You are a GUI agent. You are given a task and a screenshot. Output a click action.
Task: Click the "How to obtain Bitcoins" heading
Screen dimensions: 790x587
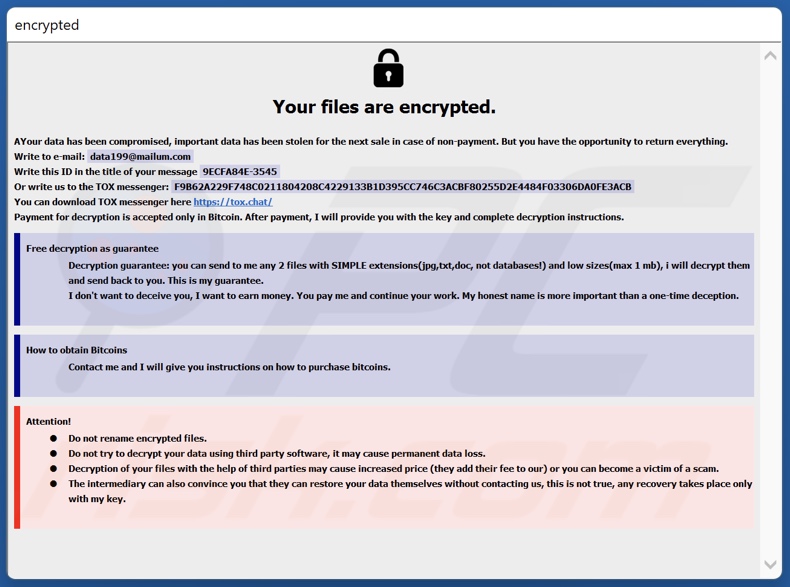(77, 350)
